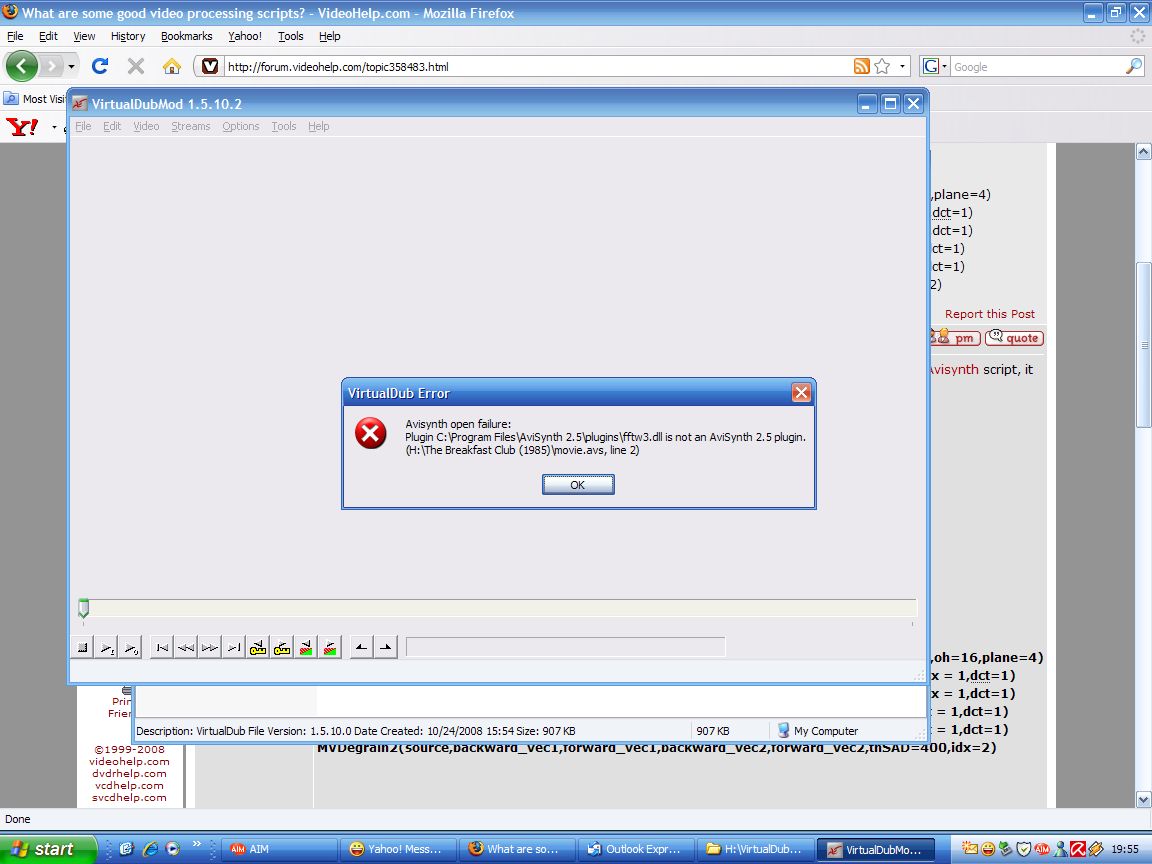This screenshot has width=1152, height=864.
Task: Click the search magnifier icon in Firefox
Action: (x=1134, y=66)
